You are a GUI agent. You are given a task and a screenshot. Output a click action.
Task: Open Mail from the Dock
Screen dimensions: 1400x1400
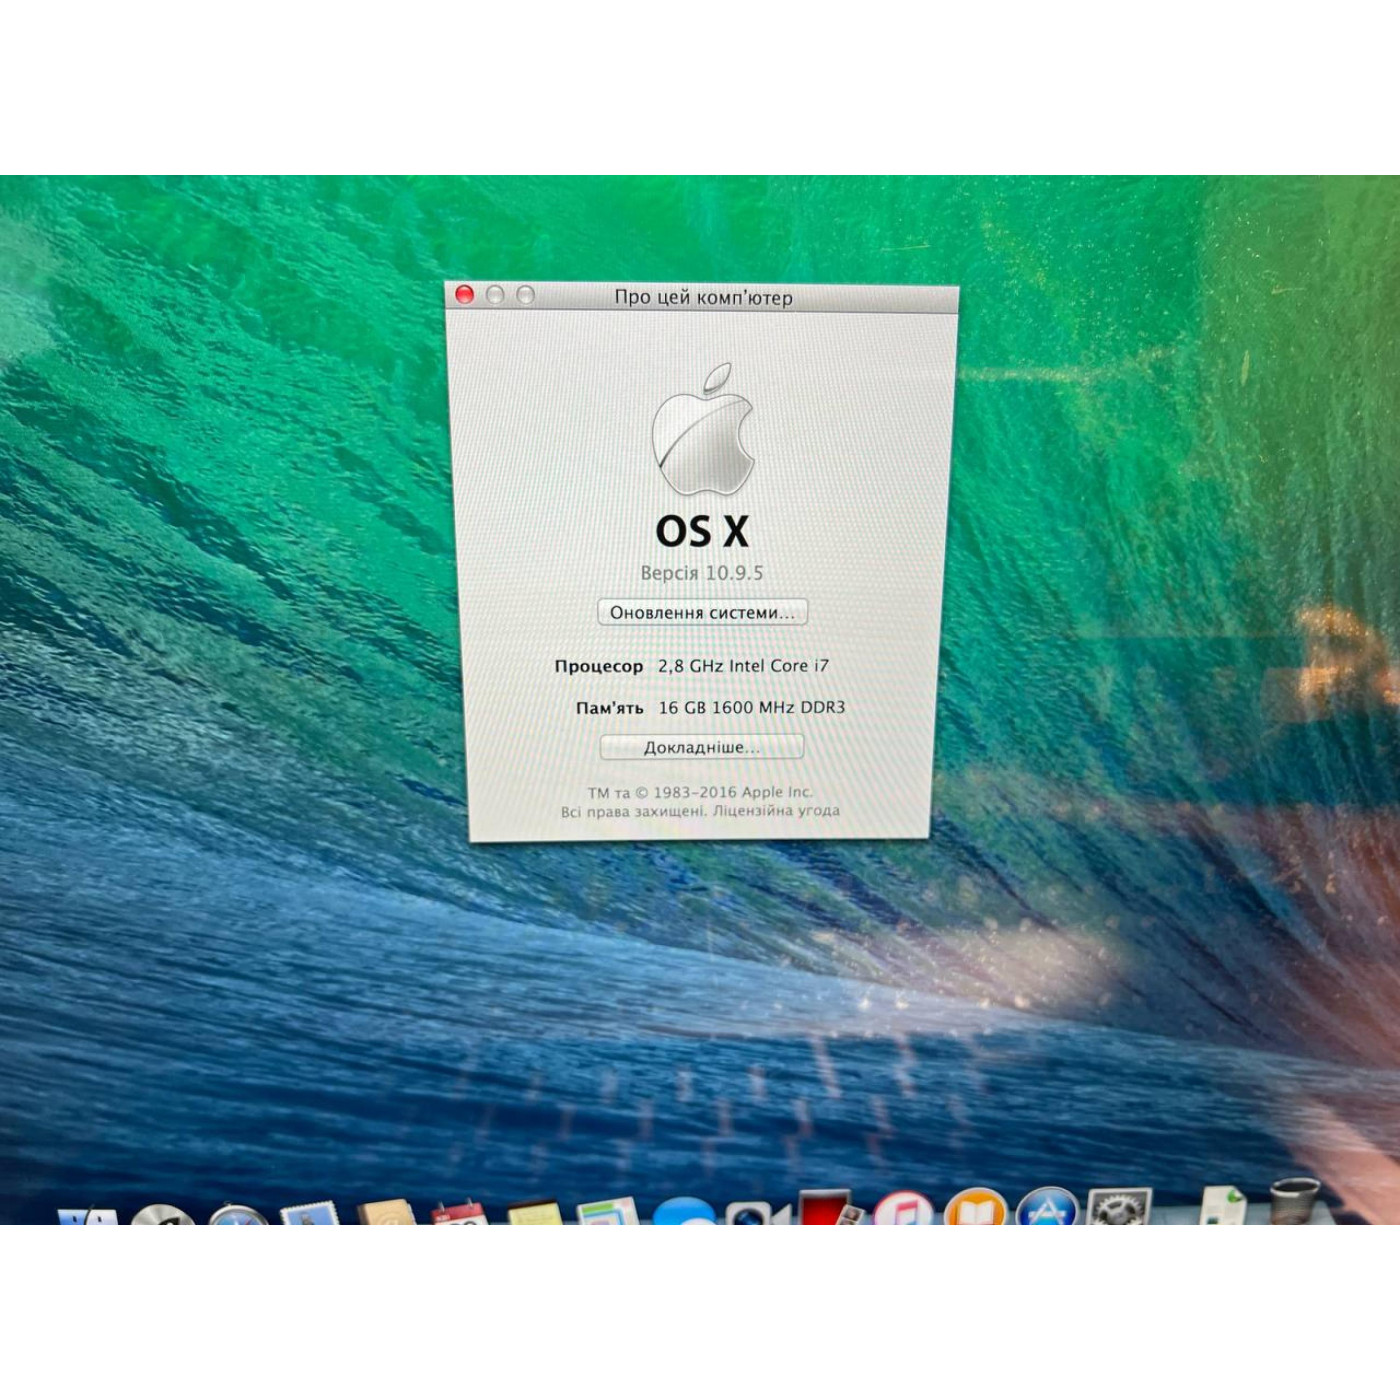(312, 1213)
